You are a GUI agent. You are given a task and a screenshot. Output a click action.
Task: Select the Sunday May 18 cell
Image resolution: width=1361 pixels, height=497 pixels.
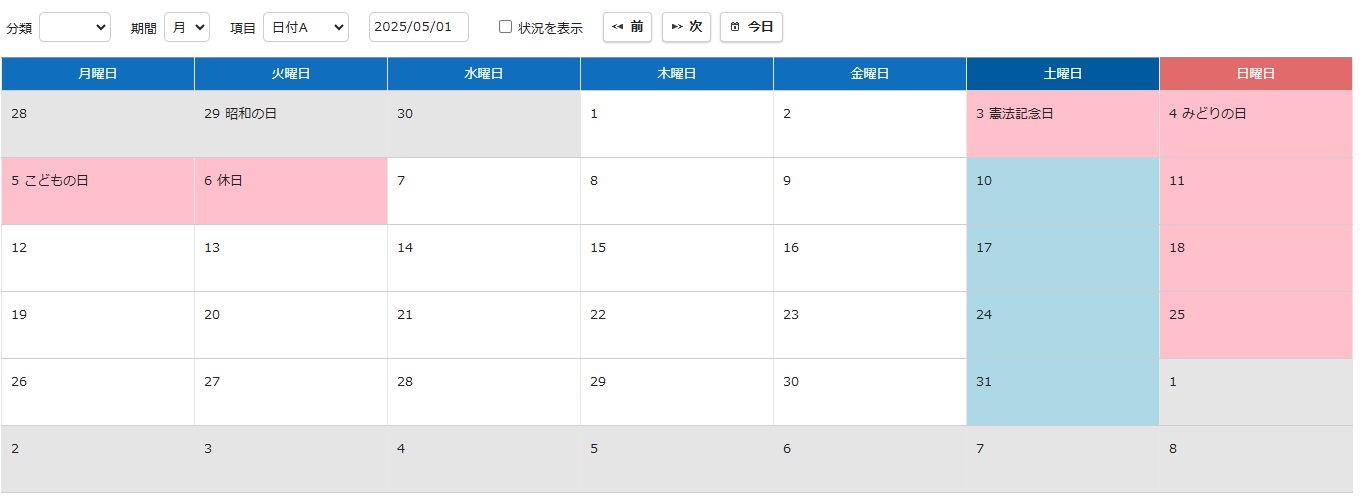coord(1256,258)
